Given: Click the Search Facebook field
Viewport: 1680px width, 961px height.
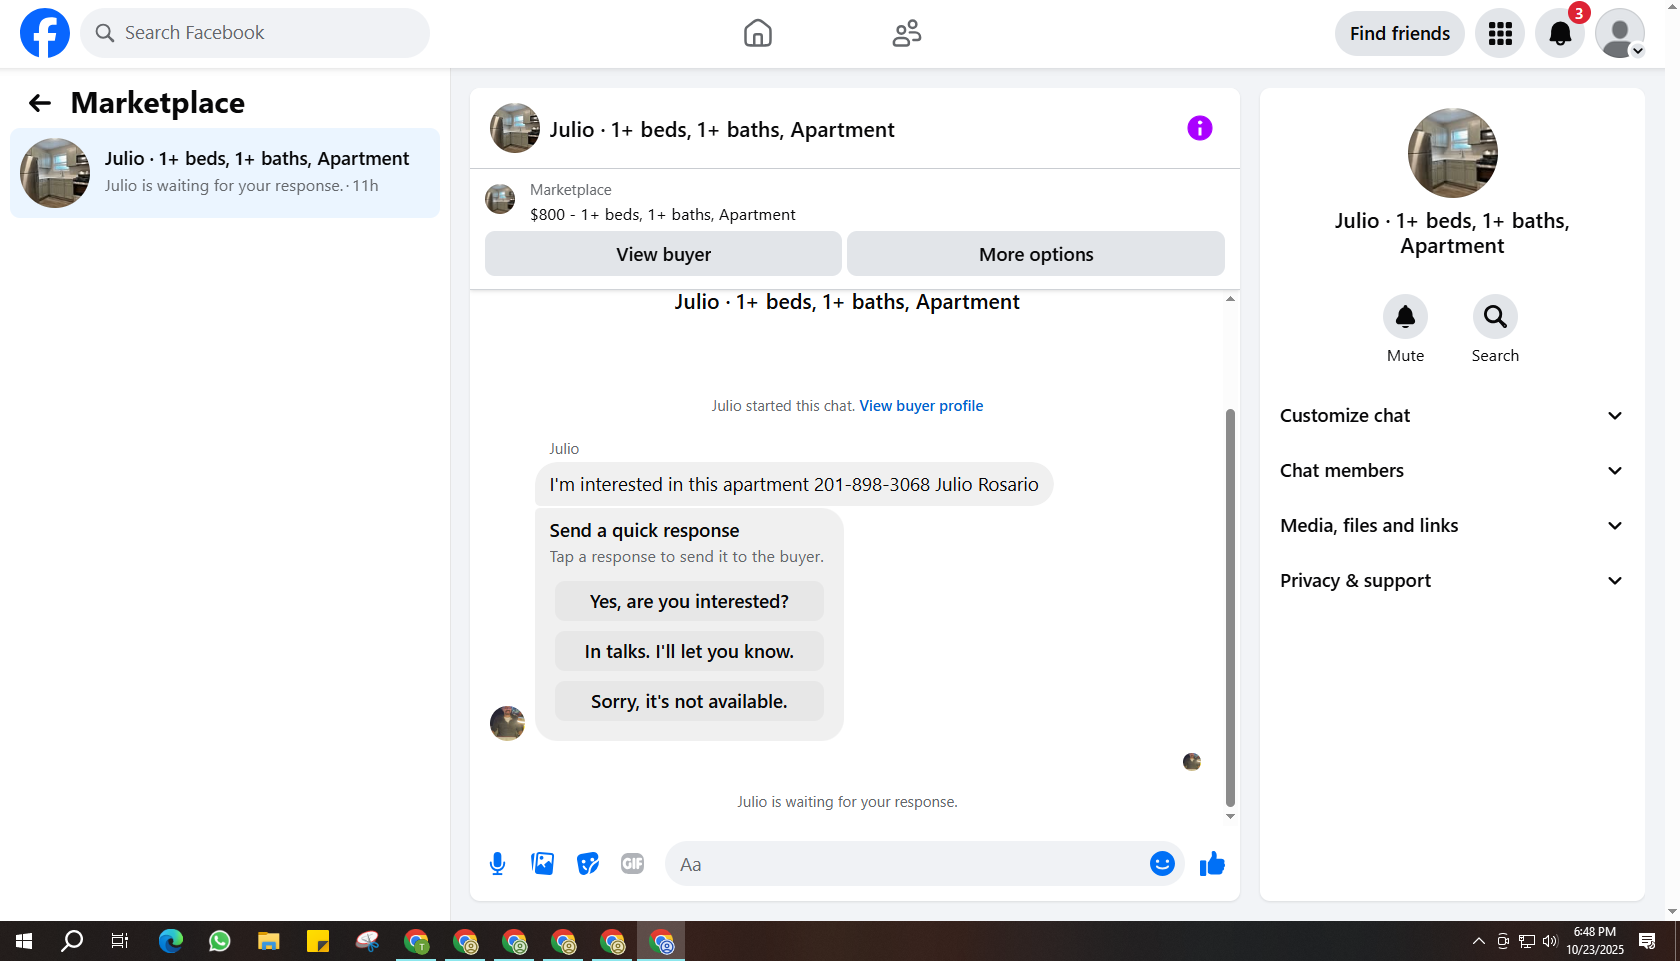Looking at the screenshot, I should click(x=255, y=33).
